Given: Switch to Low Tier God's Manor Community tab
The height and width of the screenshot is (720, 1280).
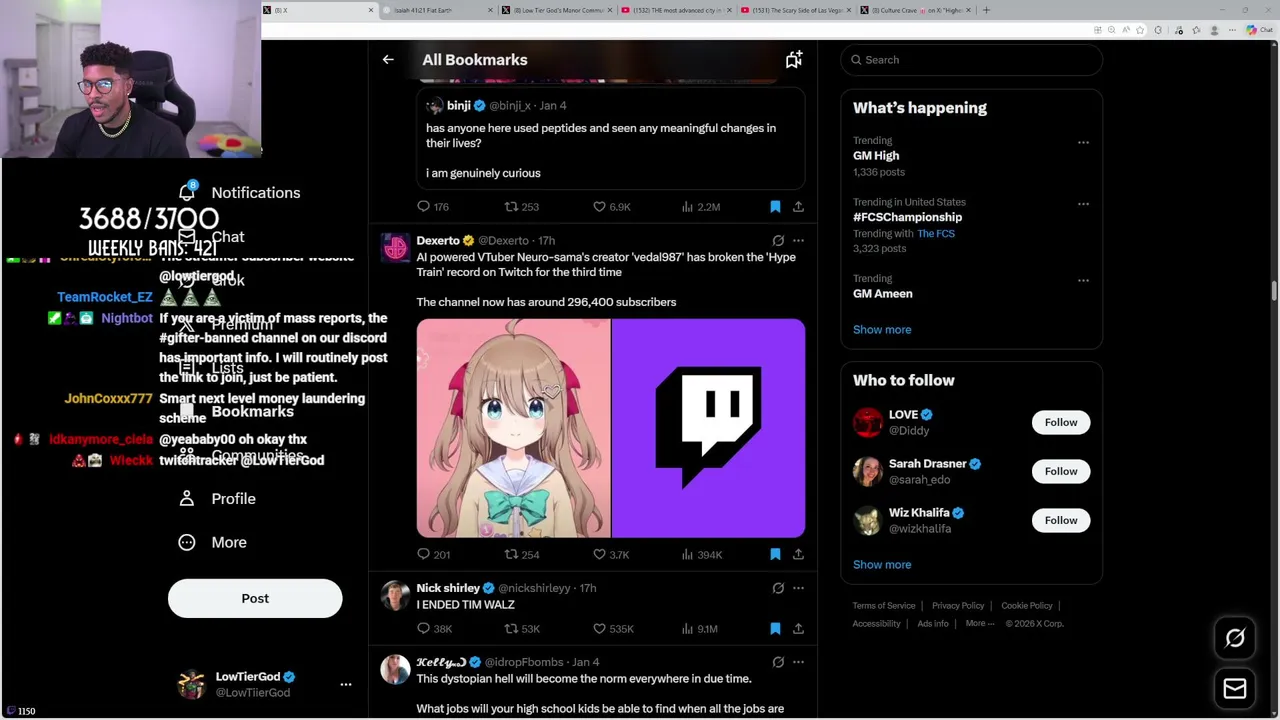Looking at the screenshot, I should point(558,10).
